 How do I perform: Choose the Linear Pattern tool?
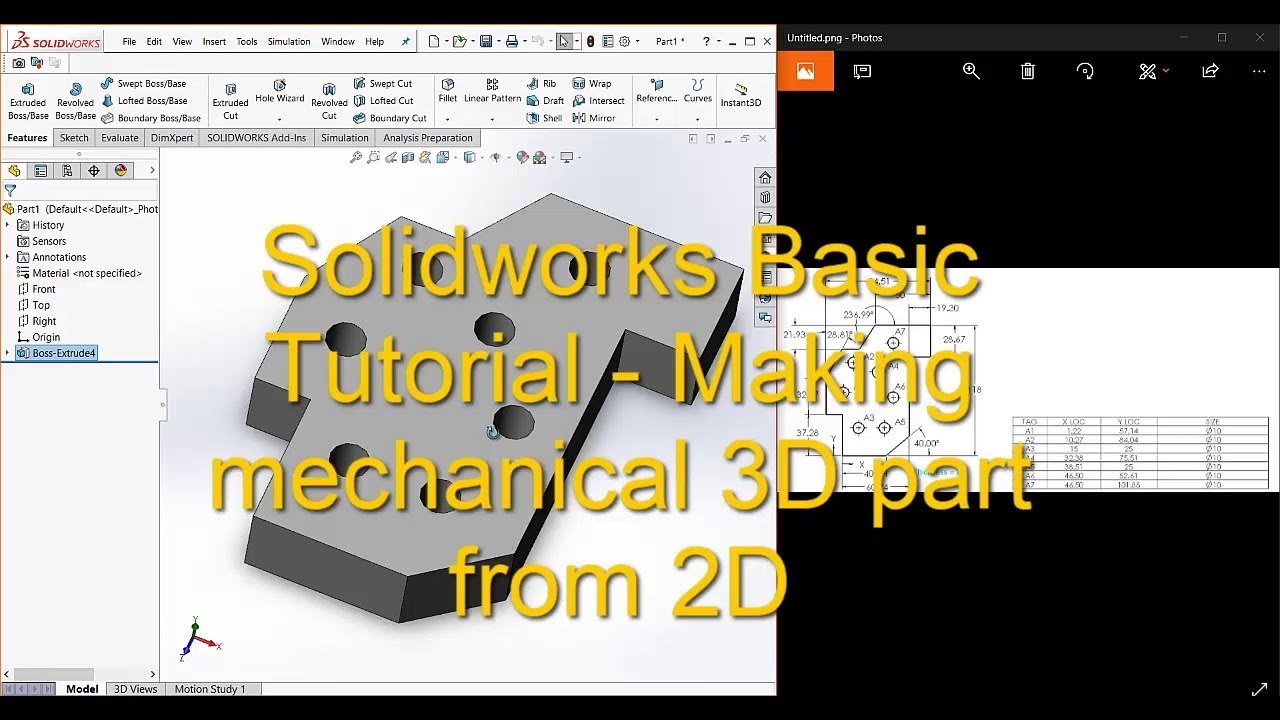click(492, 91)
